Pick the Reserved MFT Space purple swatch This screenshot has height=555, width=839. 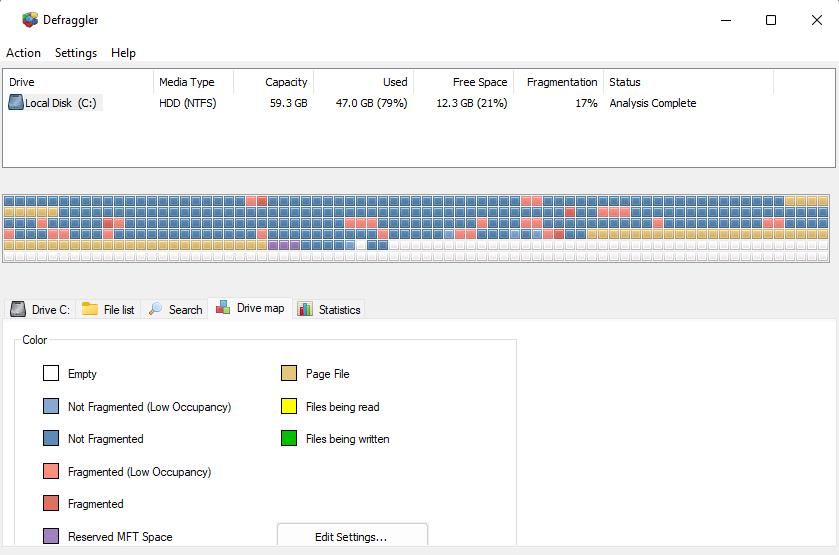click(x=51, y=536)
